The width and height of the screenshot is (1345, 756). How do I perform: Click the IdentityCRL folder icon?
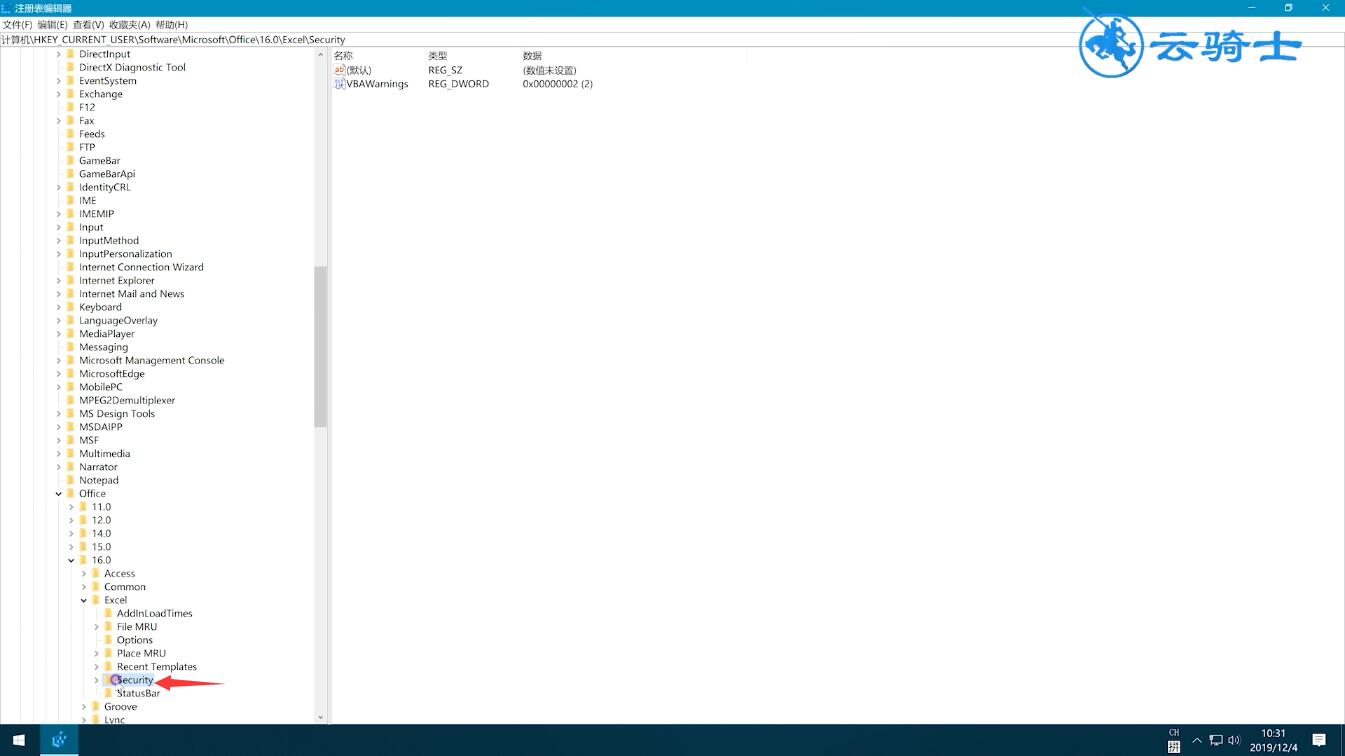click(71, 187)
